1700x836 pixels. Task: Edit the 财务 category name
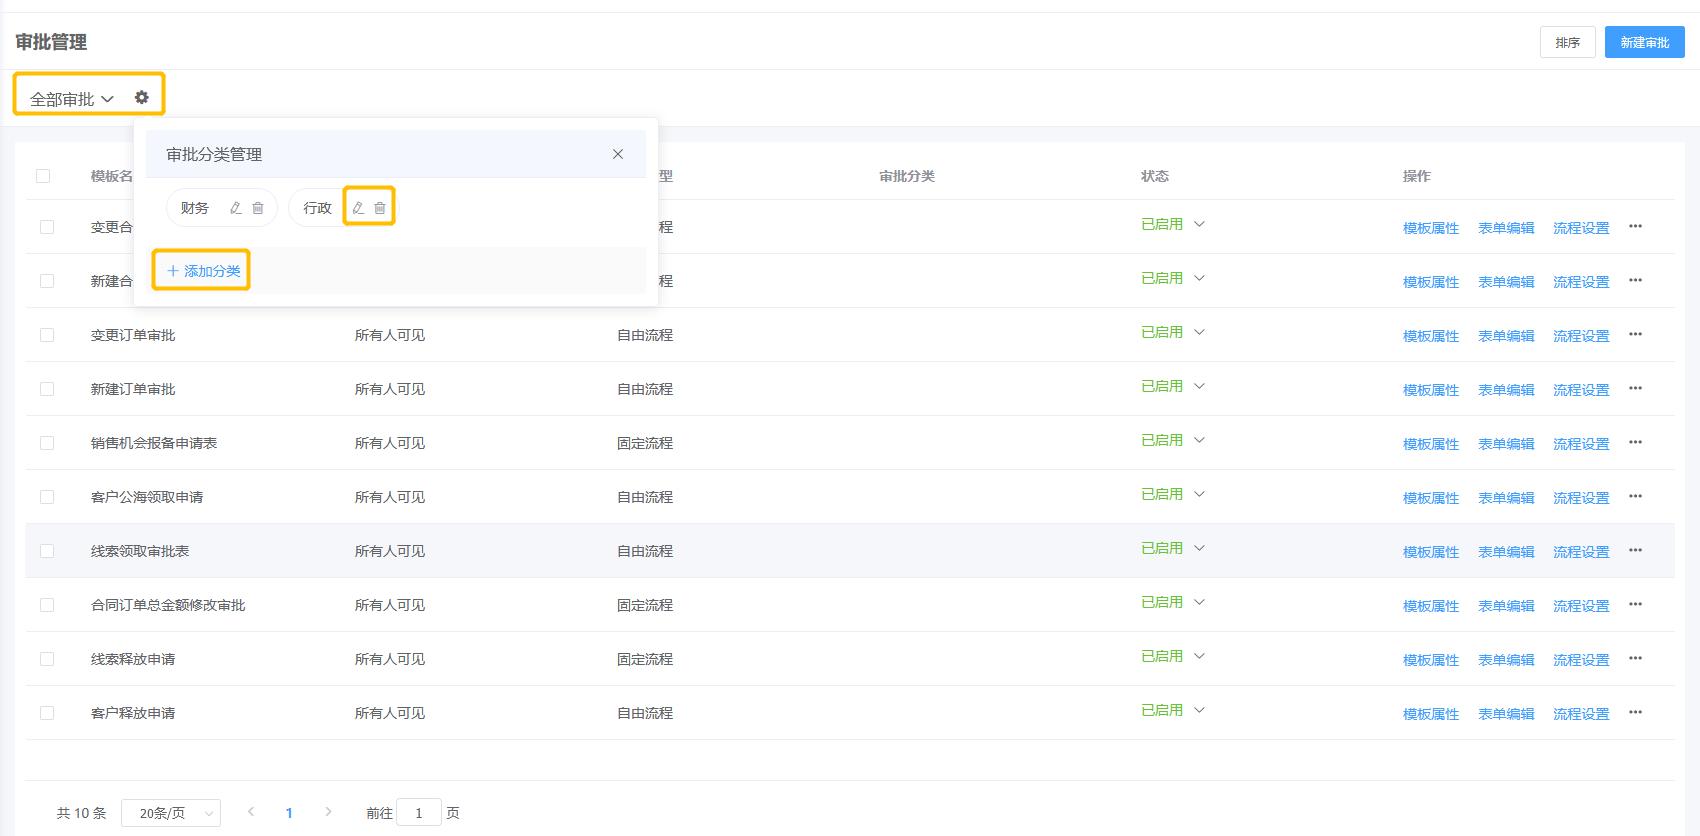[236, 208]
